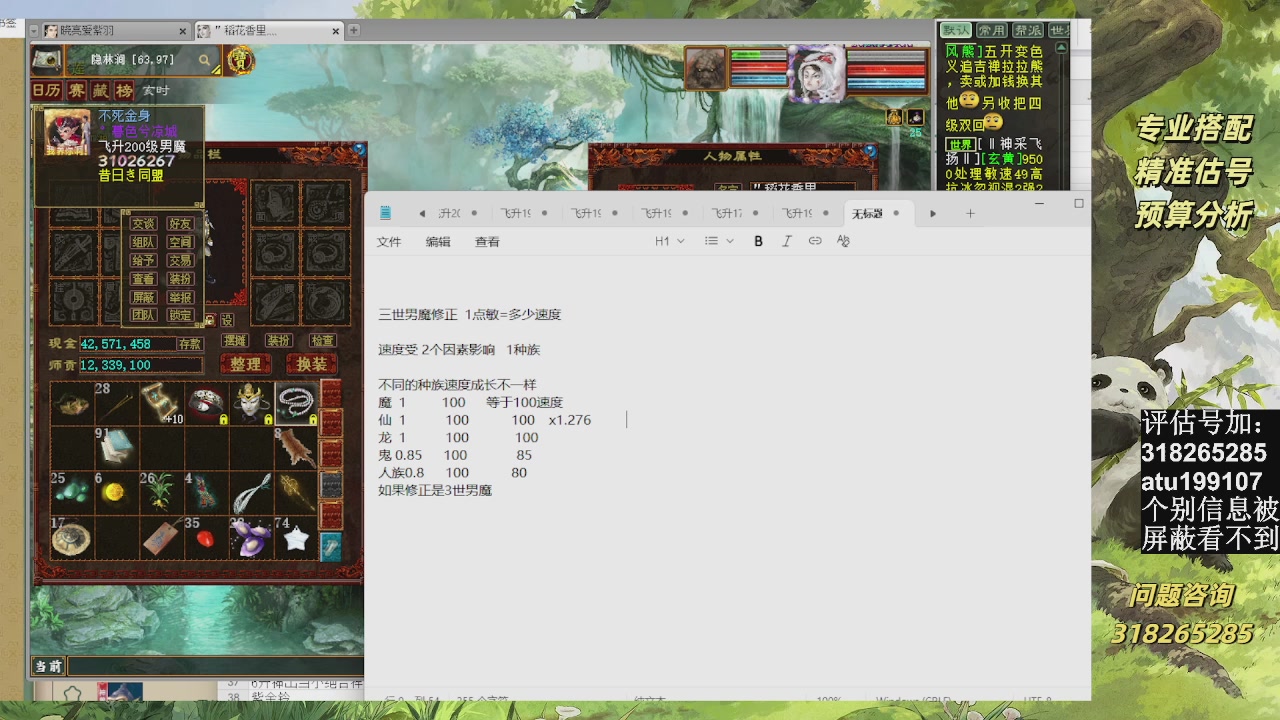1280x720 pixels.
Task: Click 交谈 in player context menu
Action: (x=144, y=224)
